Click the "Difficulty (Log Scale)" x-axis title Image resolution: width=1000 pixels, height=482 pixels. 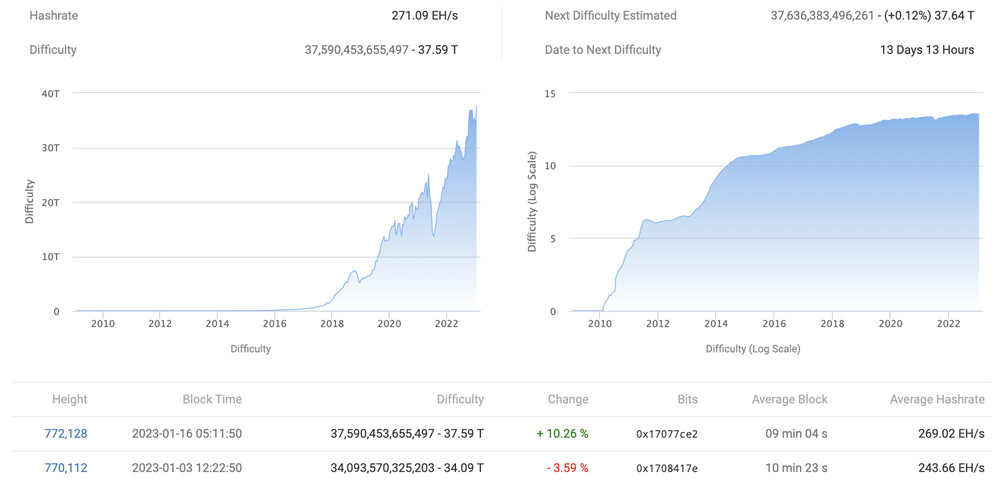click(x=752, y=349)
